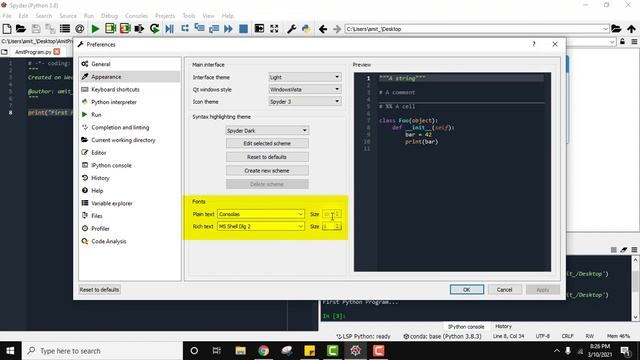Switch to the IPython console tab
Image resolution: width=640 pixels, height=360 pixels.
click(x=466, y=327)
